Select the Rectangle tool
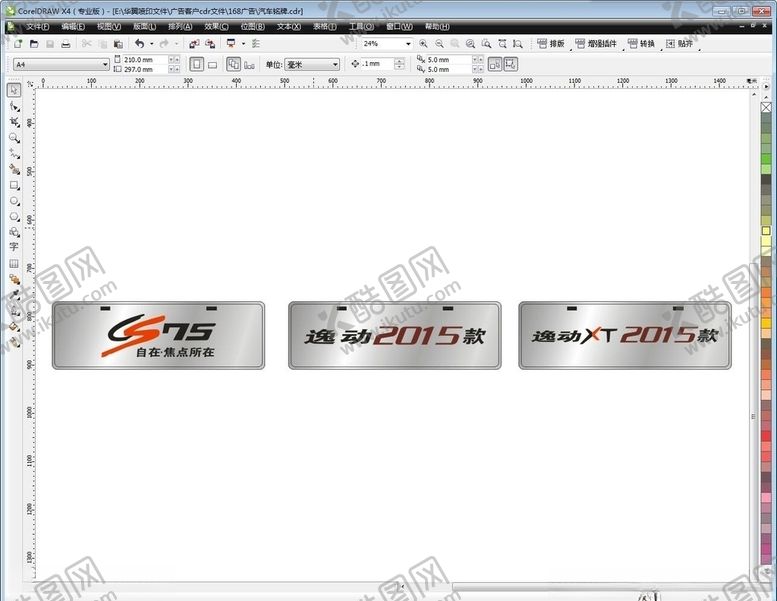This screenshot has height=601, width=777. pos(14,185)
